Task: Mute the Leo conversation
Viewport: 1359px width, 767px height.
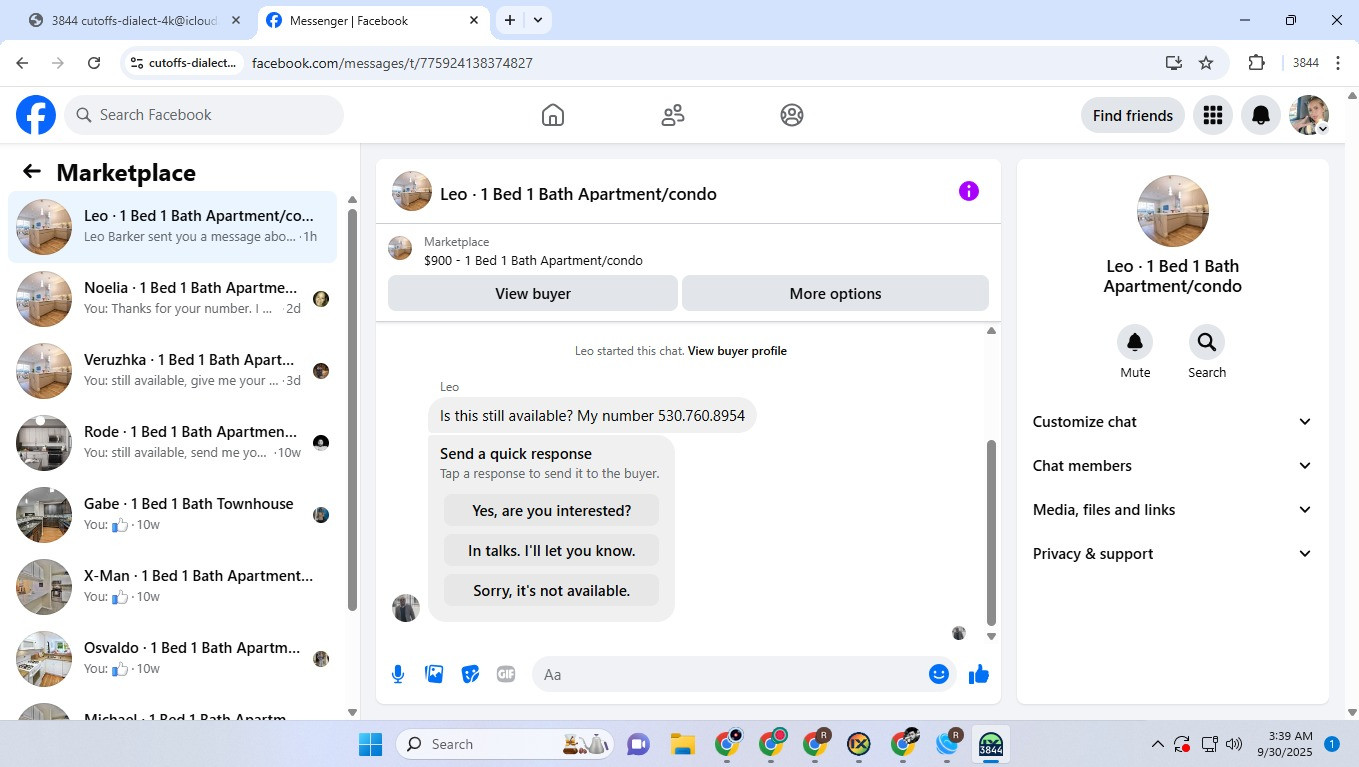Action: tap(1135, 342)
